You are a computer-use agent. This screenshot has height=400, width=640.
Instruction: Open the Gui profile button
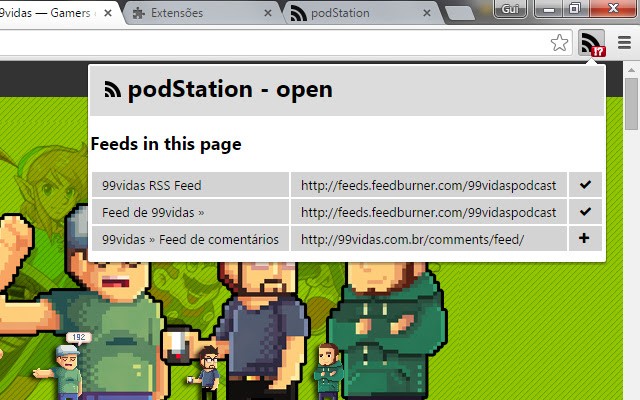(510, 9)
